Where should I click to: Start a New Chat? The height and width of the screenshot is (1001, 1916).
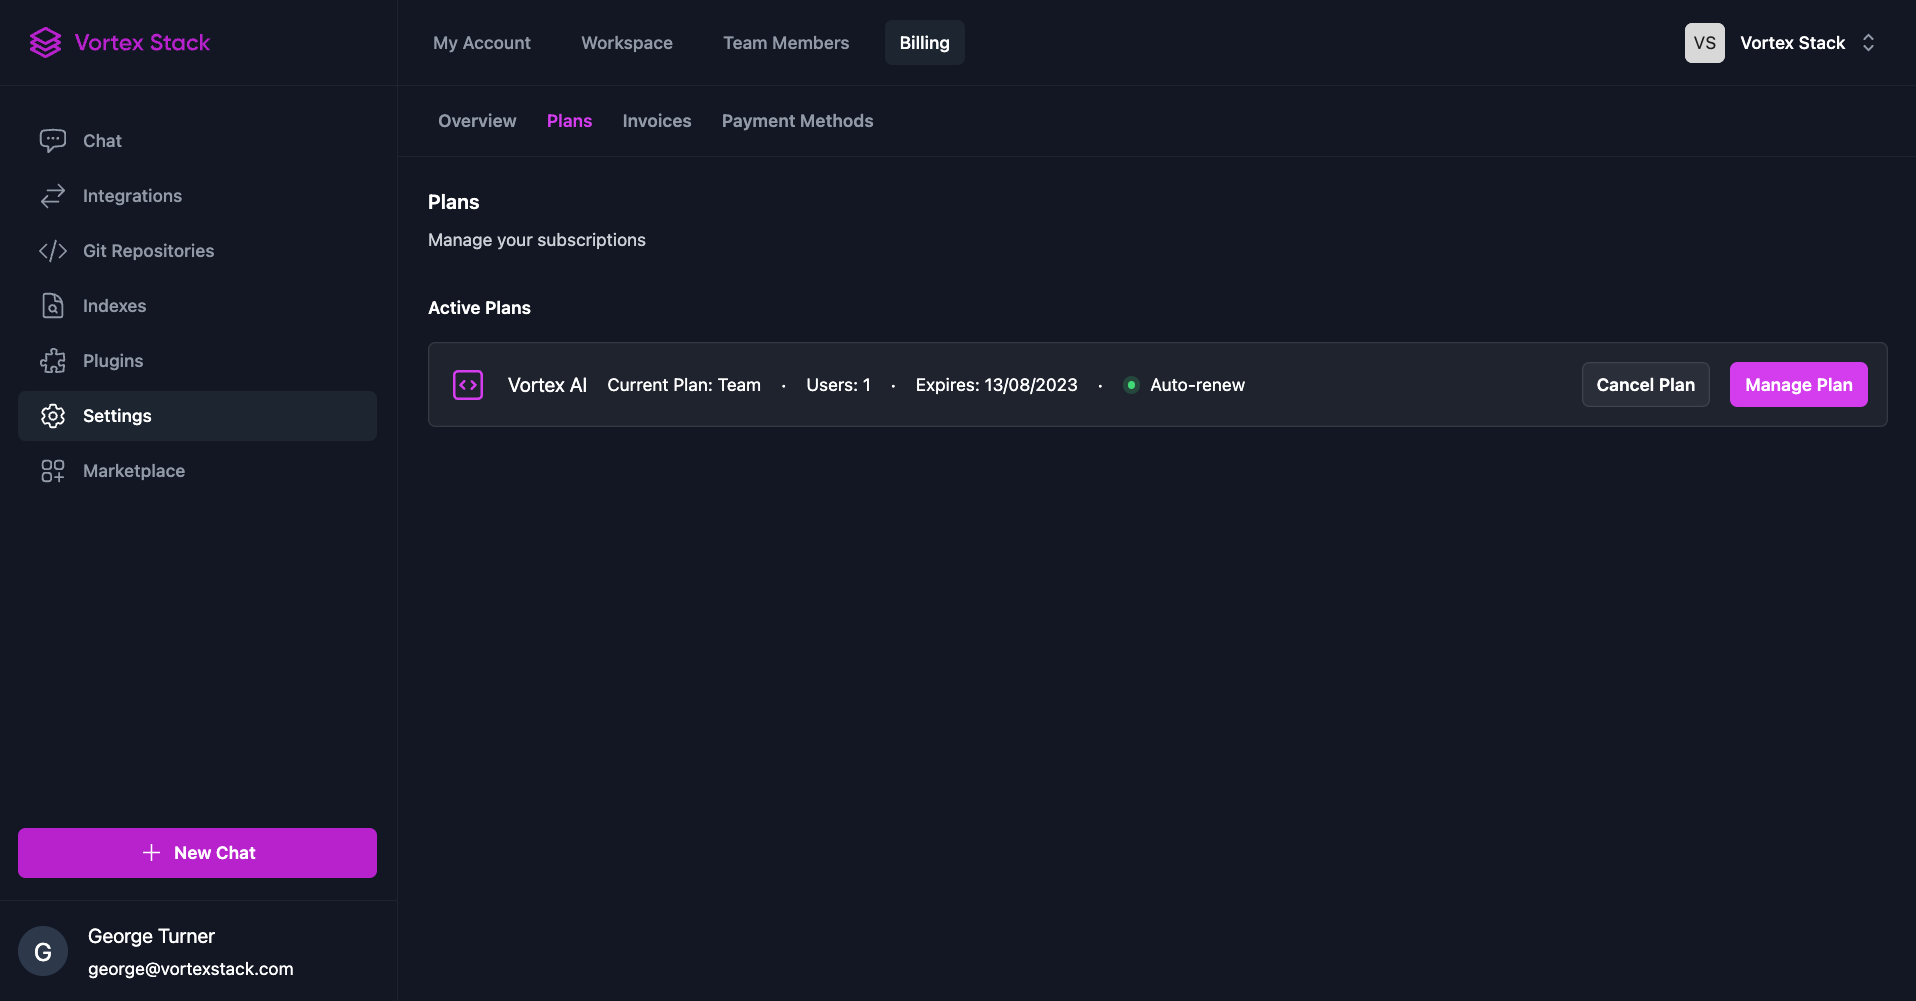point(197,853)
